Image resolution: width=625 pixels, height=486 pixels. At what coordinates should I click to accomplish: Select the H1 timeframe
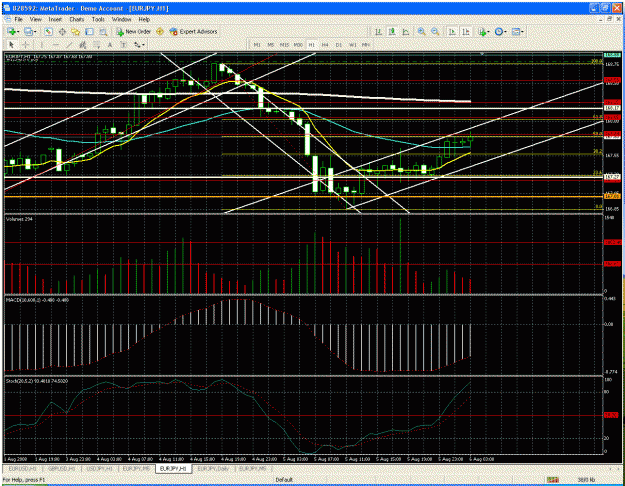(x=311, y=45)
